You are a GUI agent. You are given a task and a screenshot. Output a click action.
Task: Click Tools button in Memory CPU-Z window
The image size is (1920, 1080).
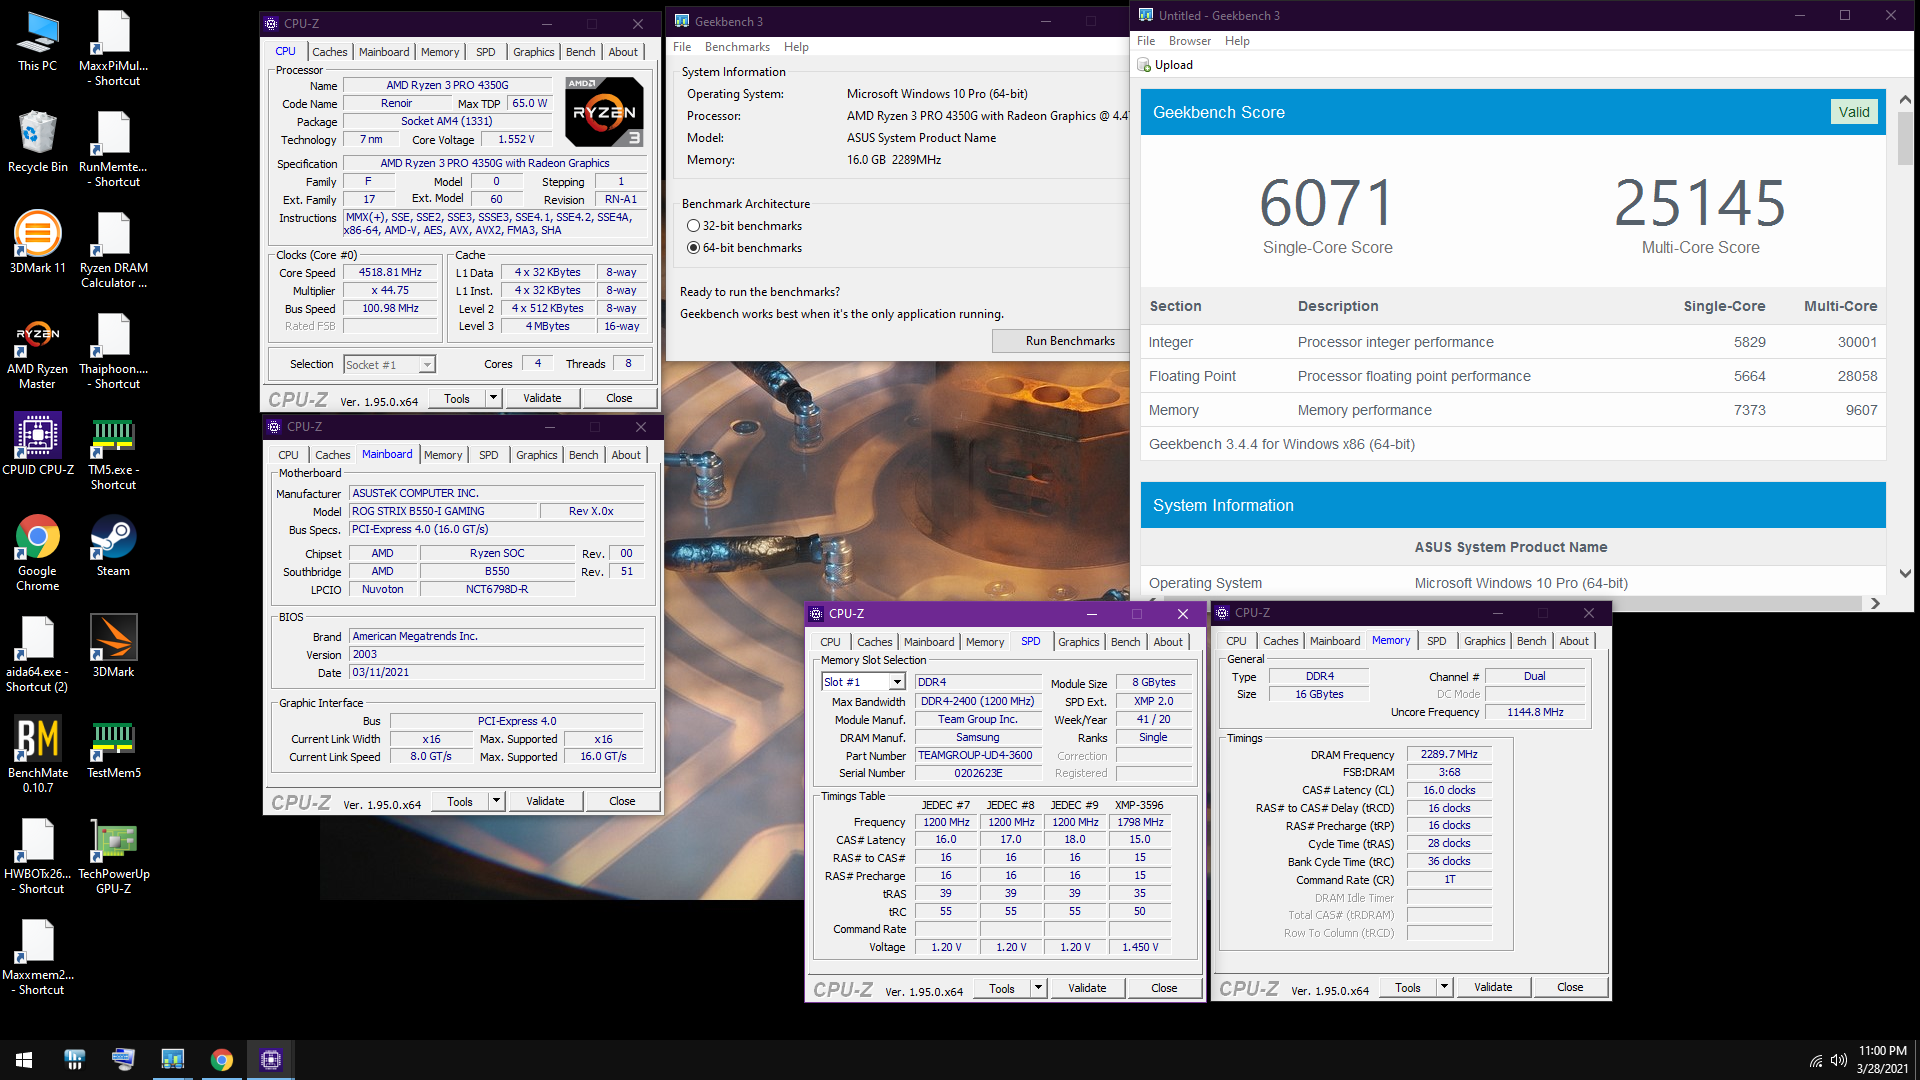[1408, 987]
